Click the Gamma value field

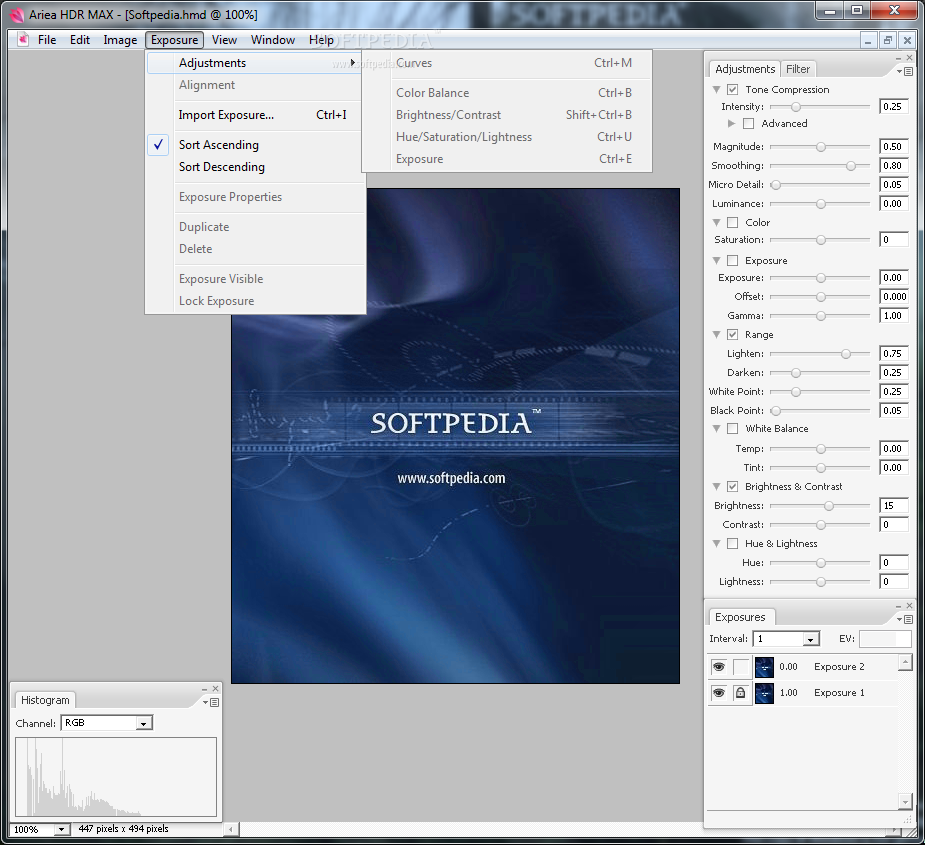click(893, 316)
